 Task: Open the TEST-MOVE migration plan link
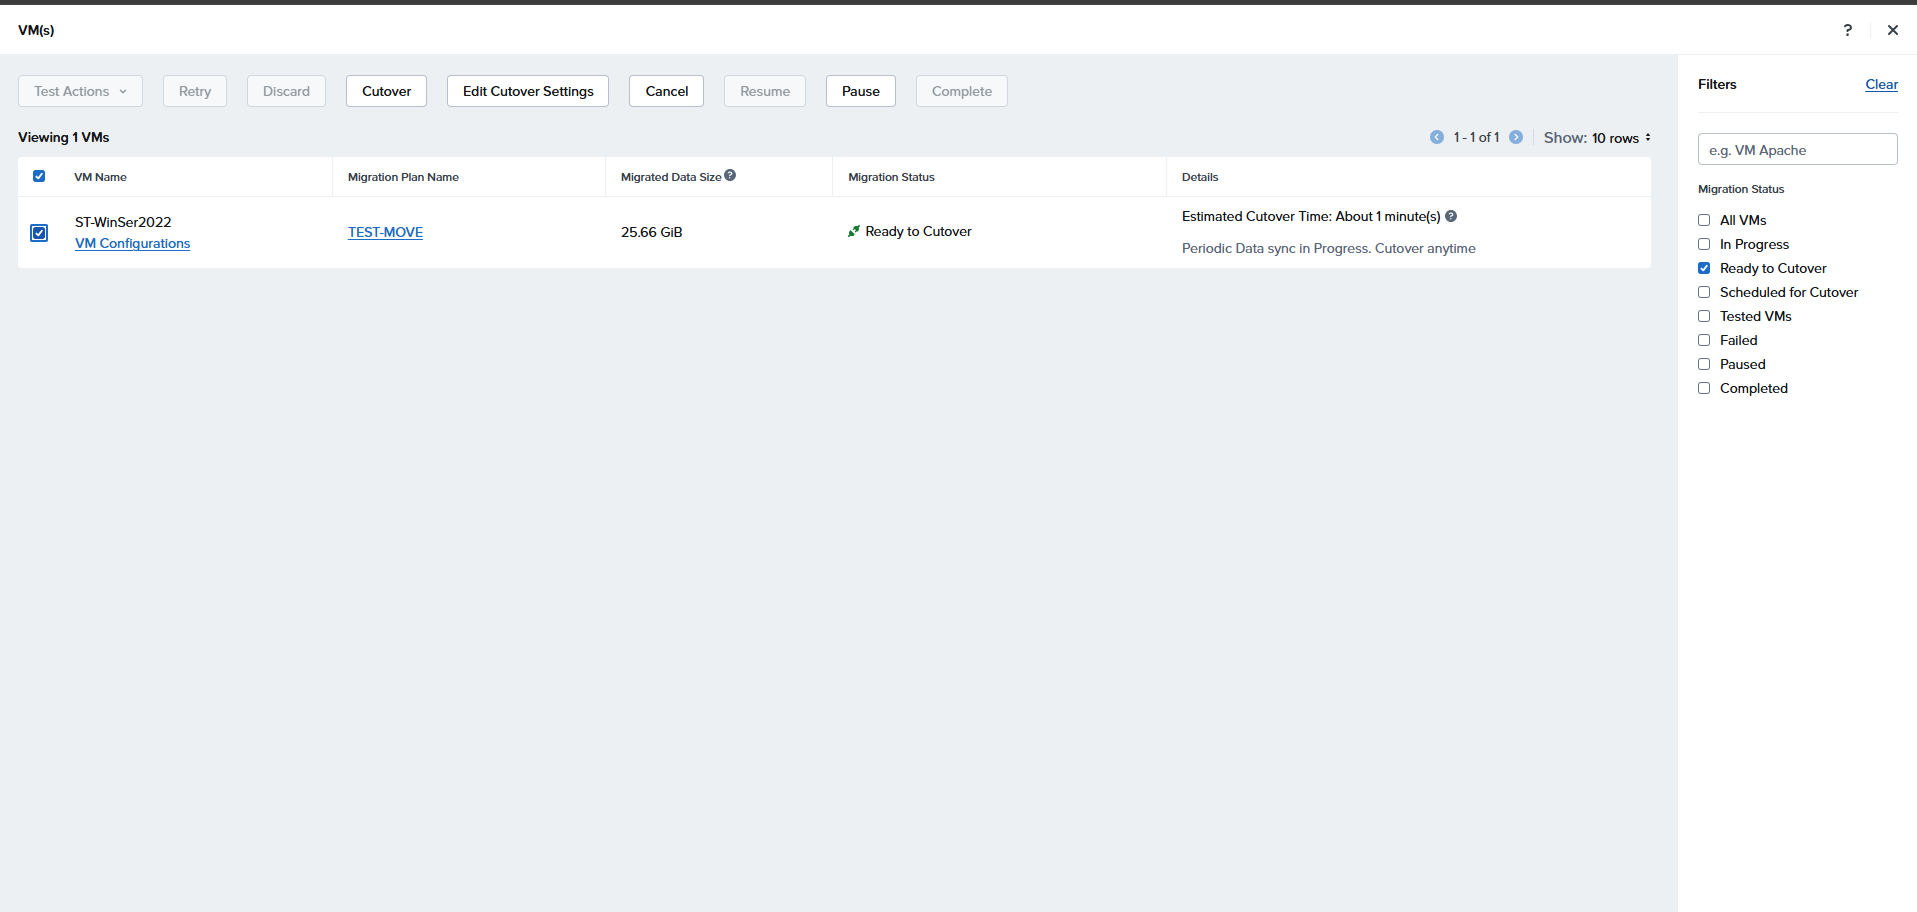point(385,232)
